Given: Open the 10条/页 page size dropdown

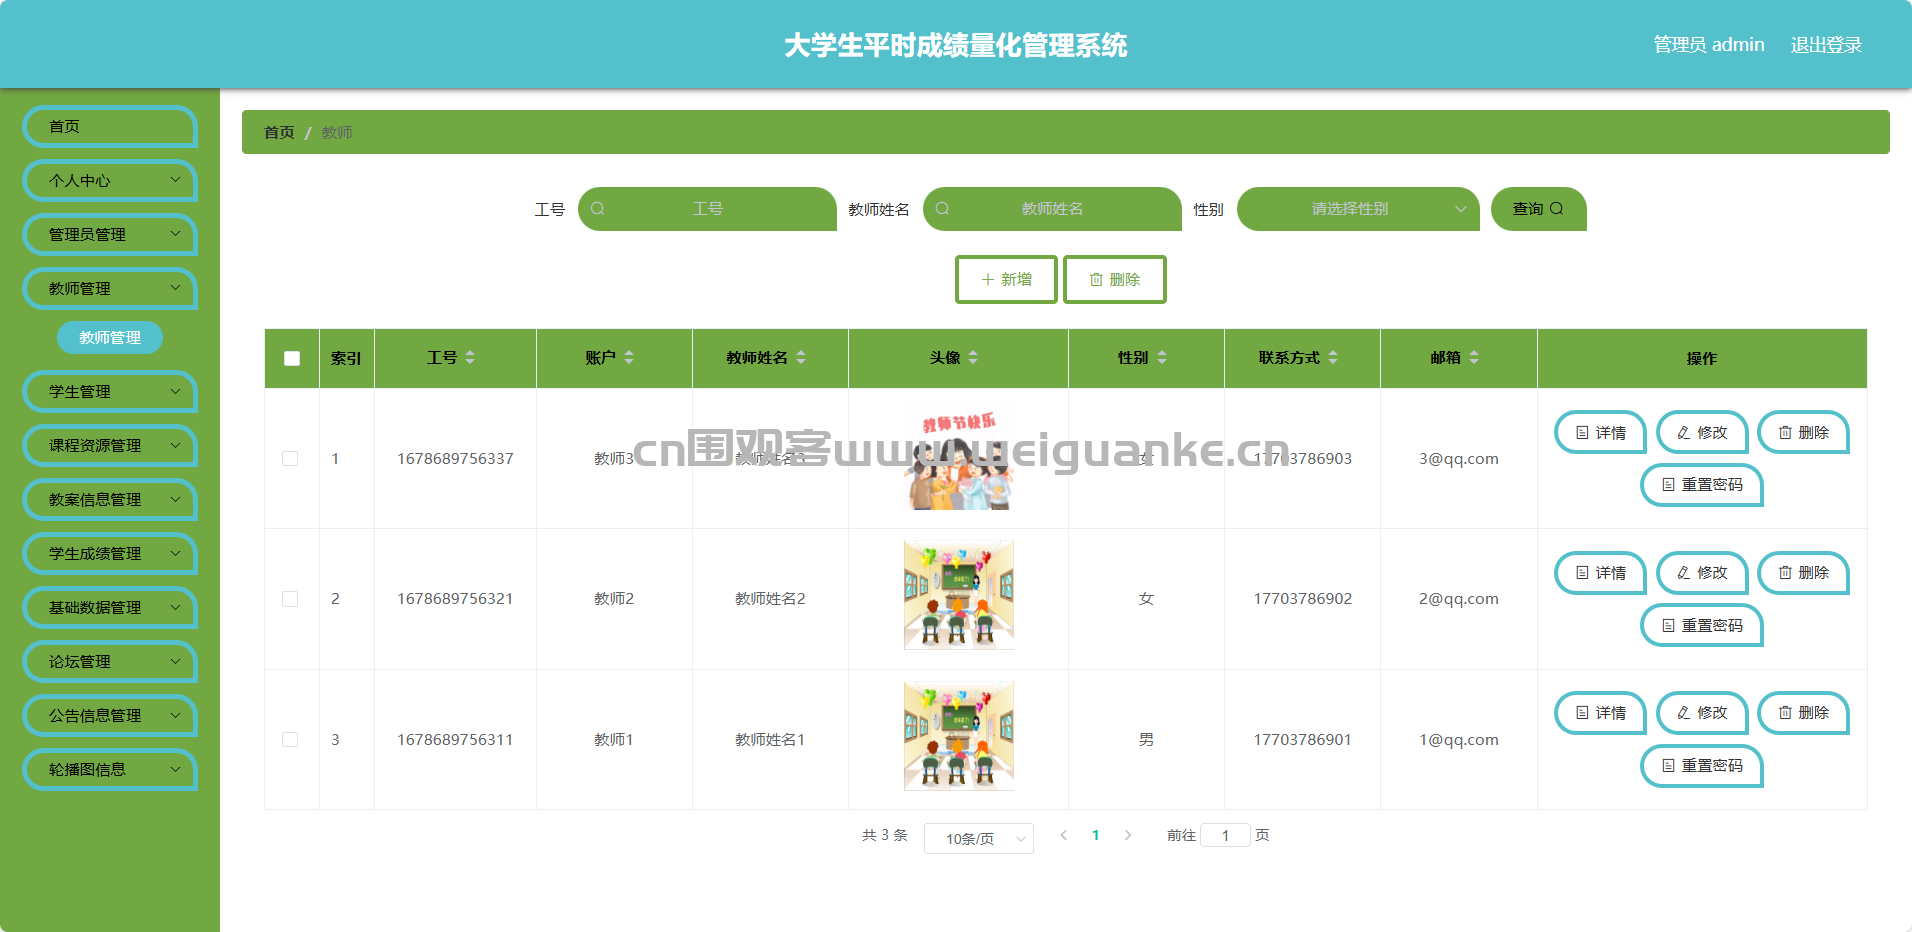Looking at the screenshot, I should [x=978, y=838].
